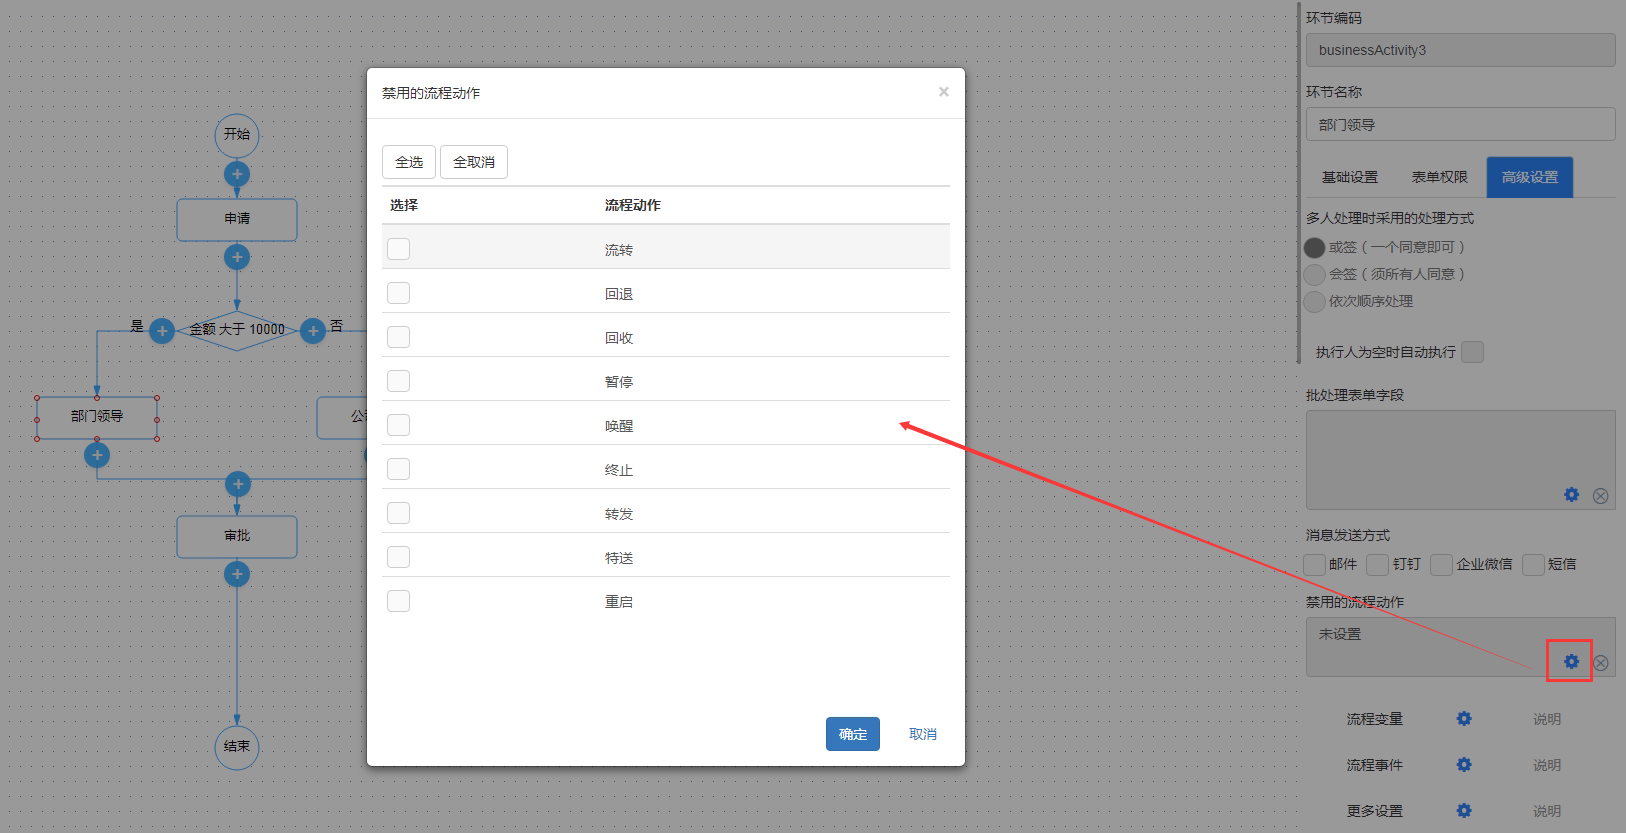
Task: Enable 邮件 message checkbox
Action: pos(1315,565)
